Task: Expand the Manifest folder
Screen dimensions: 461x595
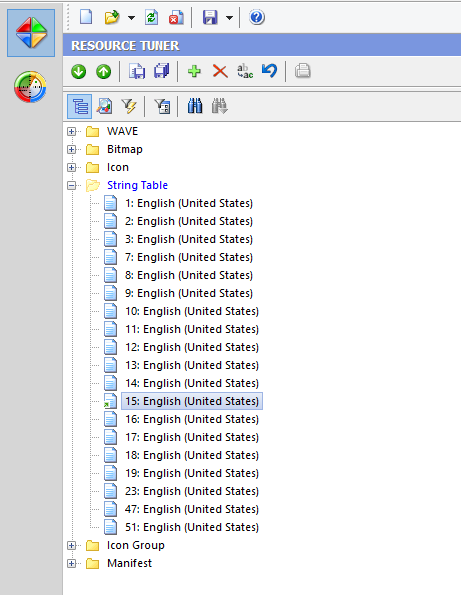Action: 71,564
